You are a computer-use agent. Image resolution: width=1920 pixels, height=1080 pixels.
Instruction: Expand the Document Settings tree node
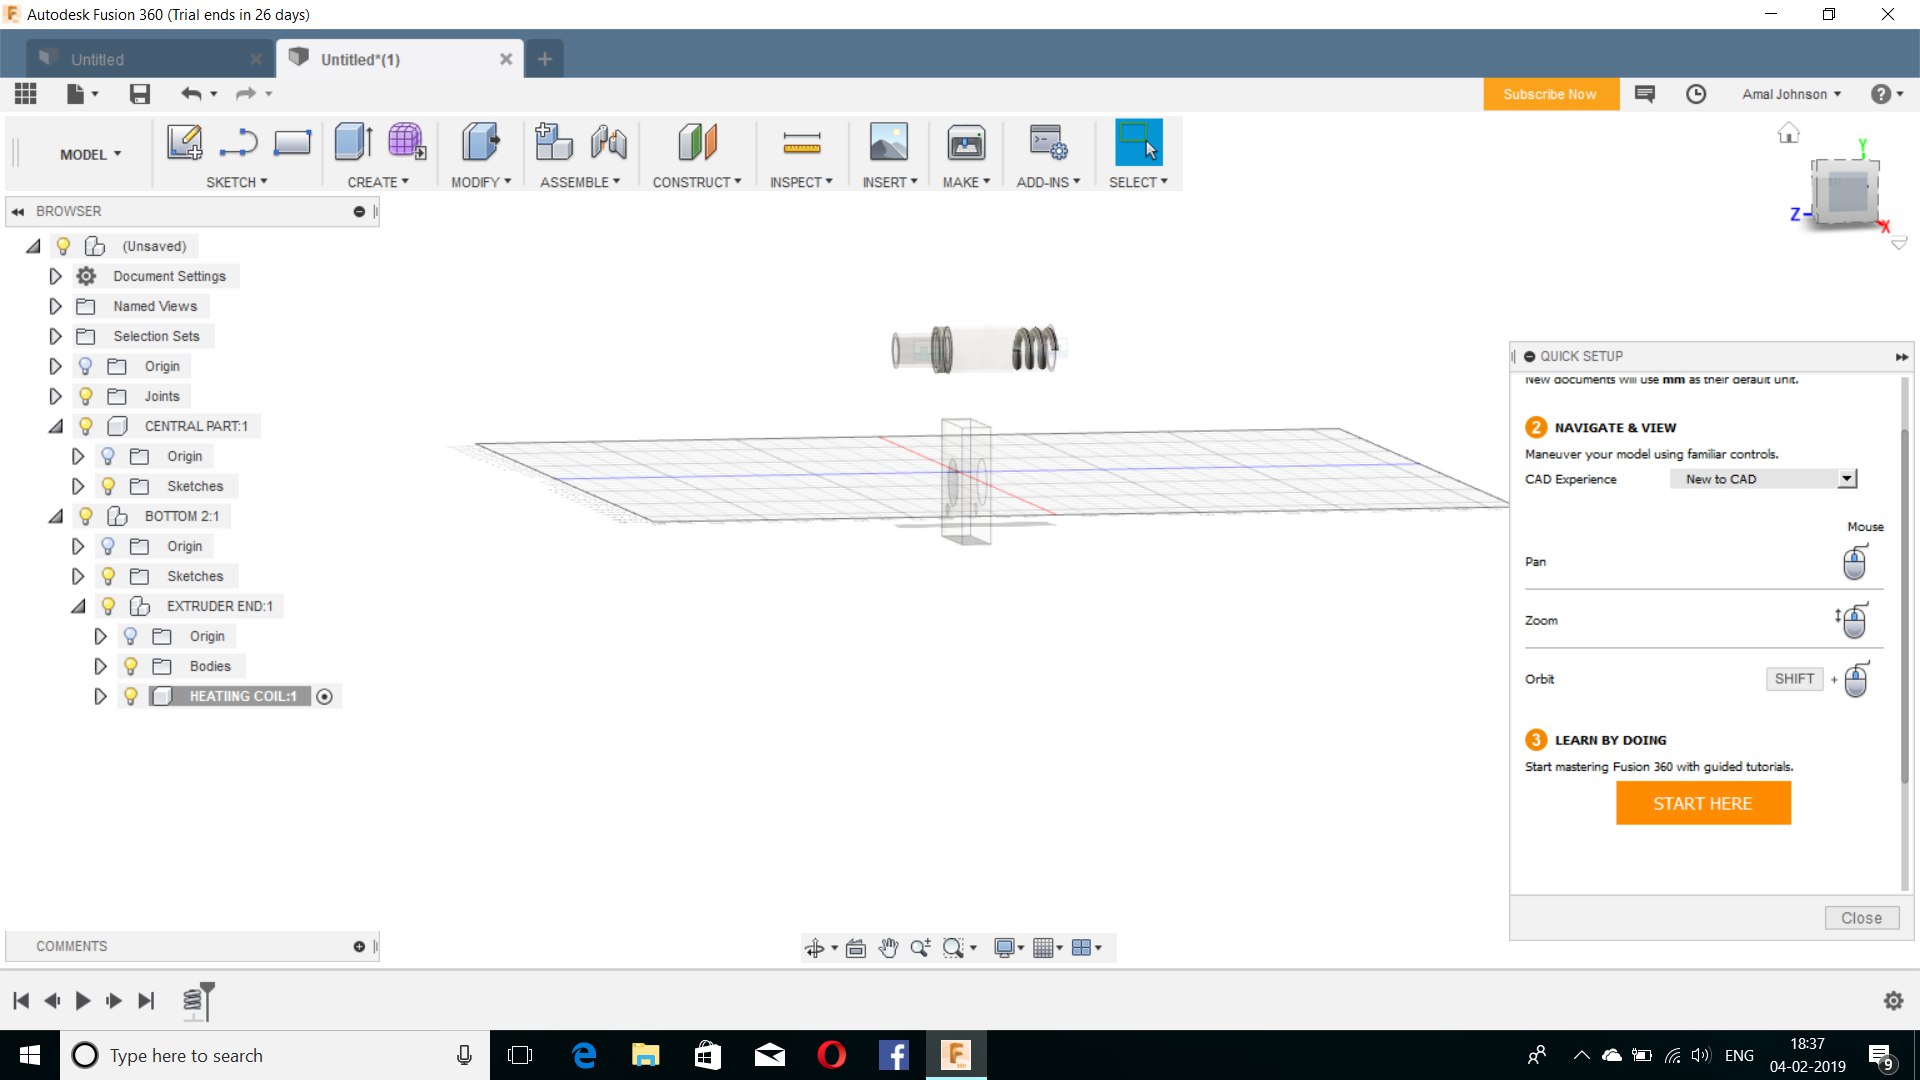tap(55, 276)
